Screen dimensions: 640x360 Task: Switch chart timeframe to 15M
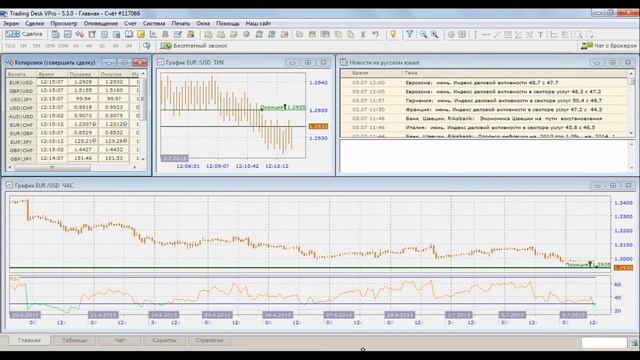click(50, 46)
